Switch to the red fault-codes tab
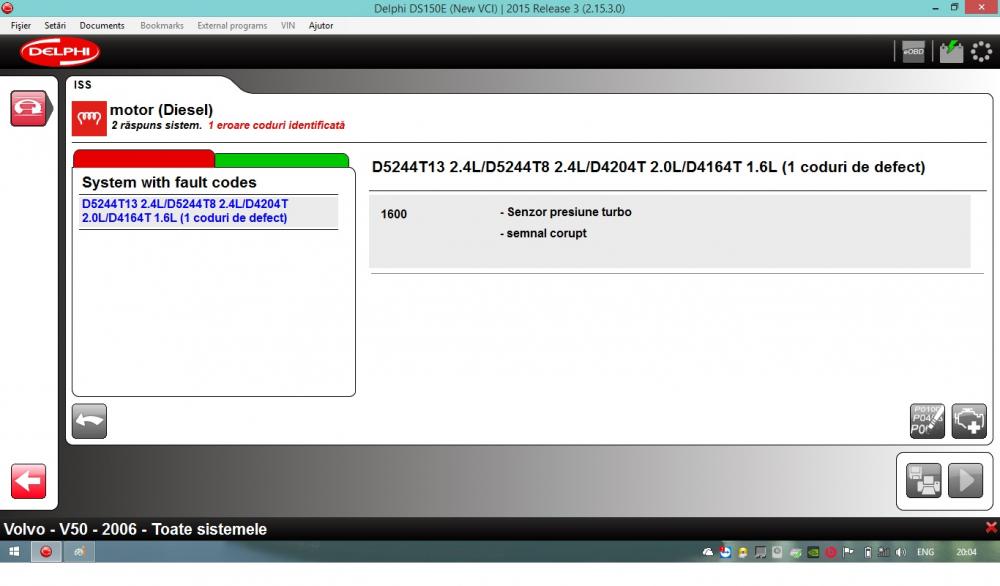Image resolution: width=1000 pixels, height=586 pixels. 144,158
